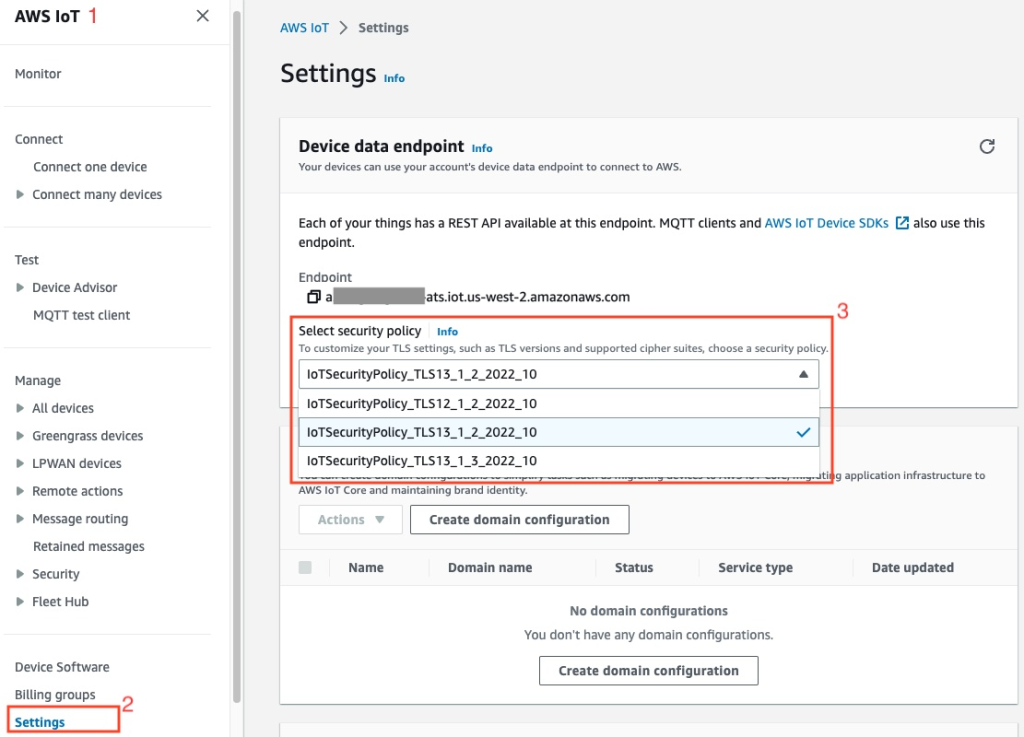Click Info next to the Settings heading
The width and height of the screenshot is (1024, 737).
pos(394,78)
